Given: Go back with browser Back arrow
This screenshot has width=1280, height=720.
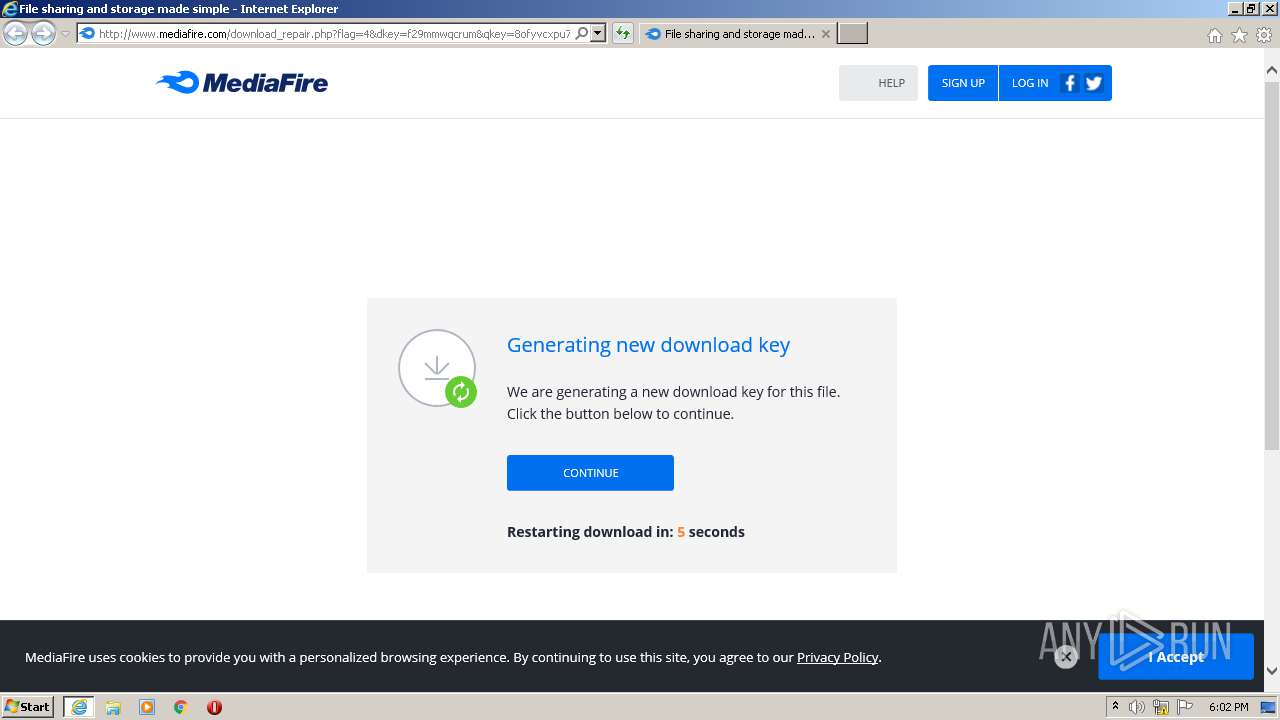Looking at the screenshot, I should coord(15,34).
